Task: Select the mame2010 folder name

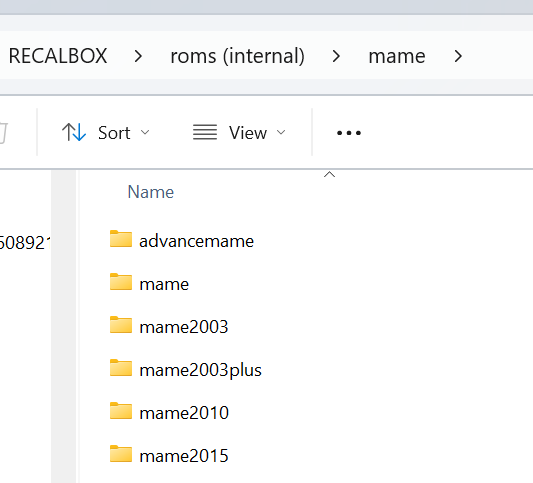Action: coord(184,413)
